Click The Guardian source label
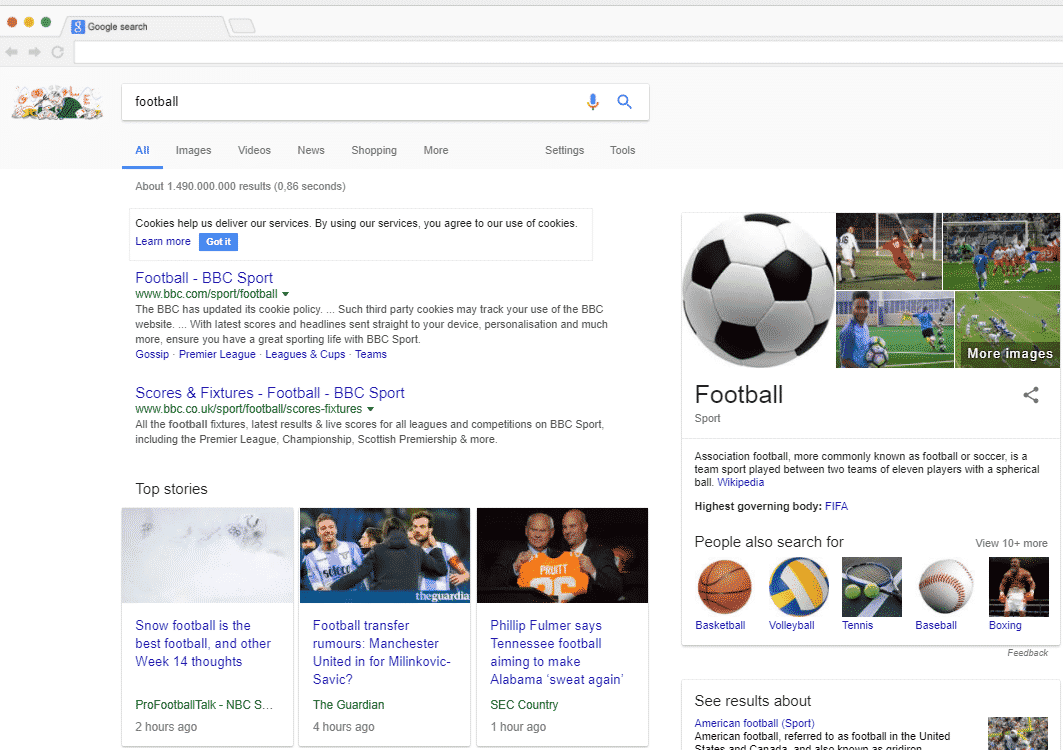 (348, 705)
